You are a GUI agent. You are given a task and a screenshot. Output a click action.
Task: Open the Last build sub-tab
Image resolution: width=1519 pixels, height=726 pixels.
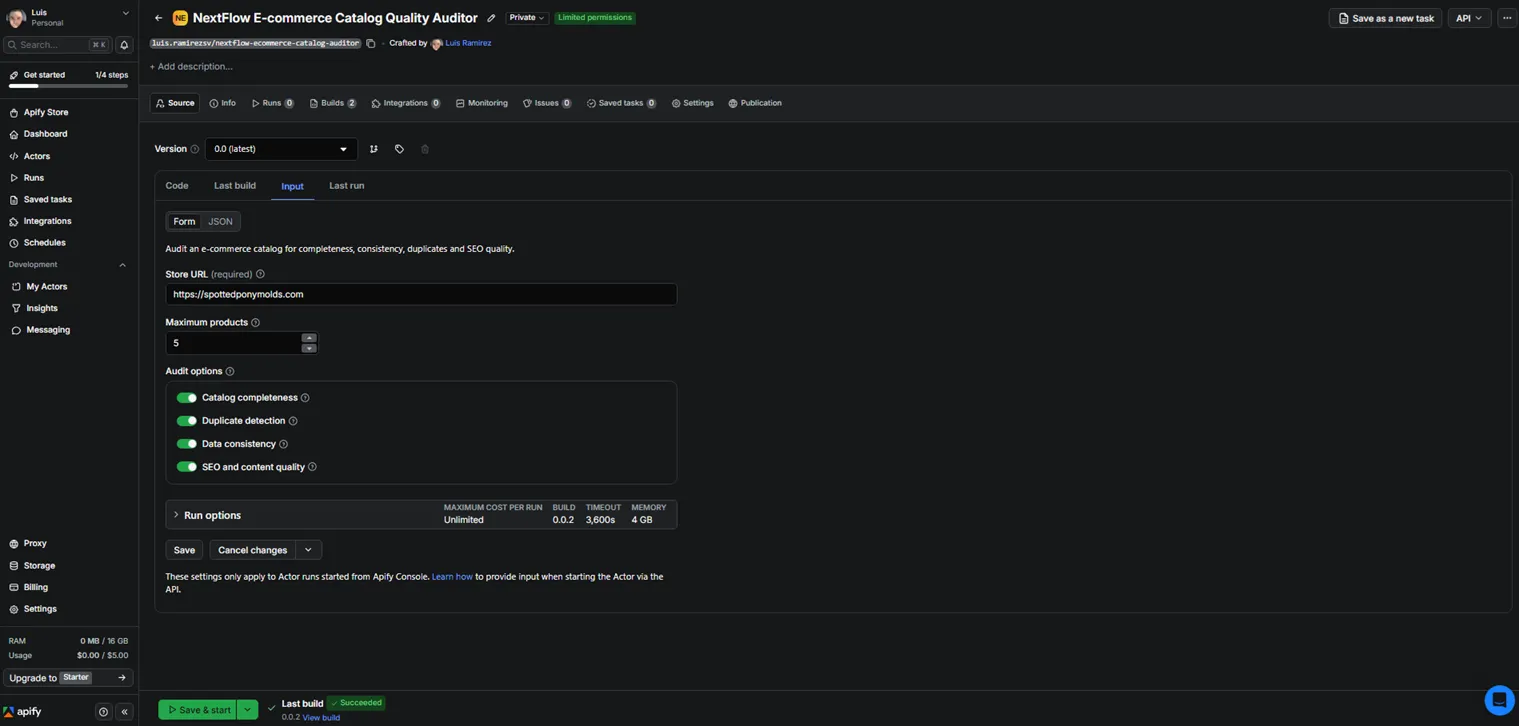235,186
